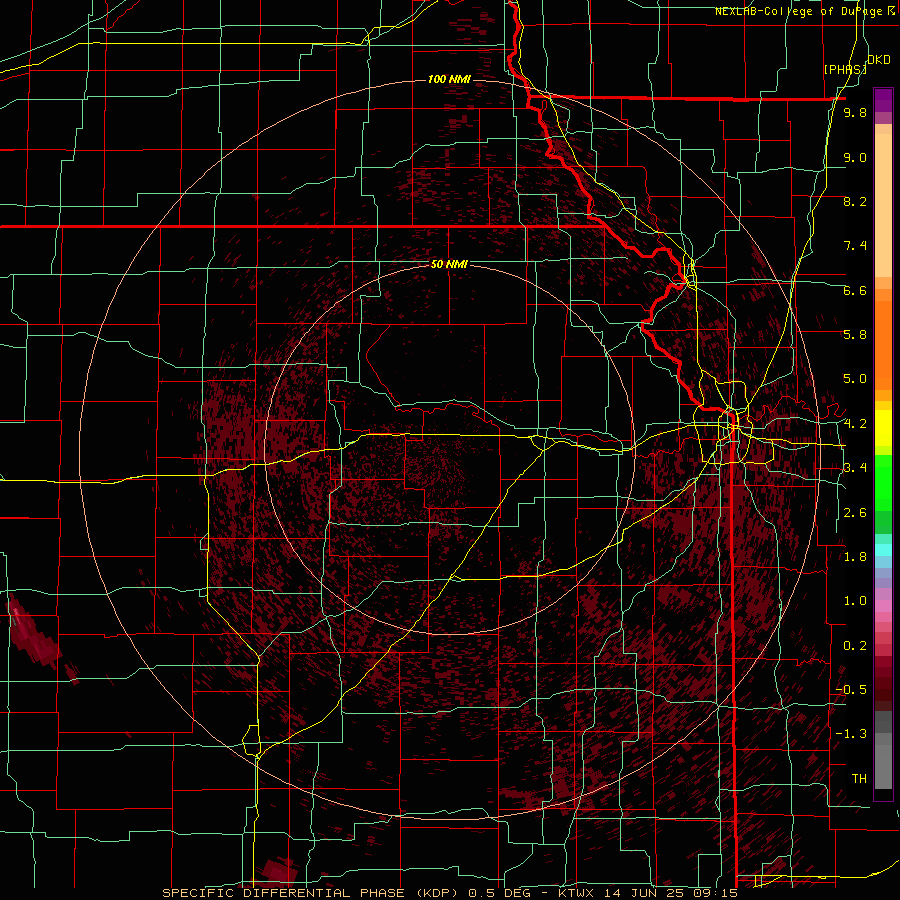Click the "1.0" value on the color scale
Screen dimensions: 900x900
pos(855,601)
